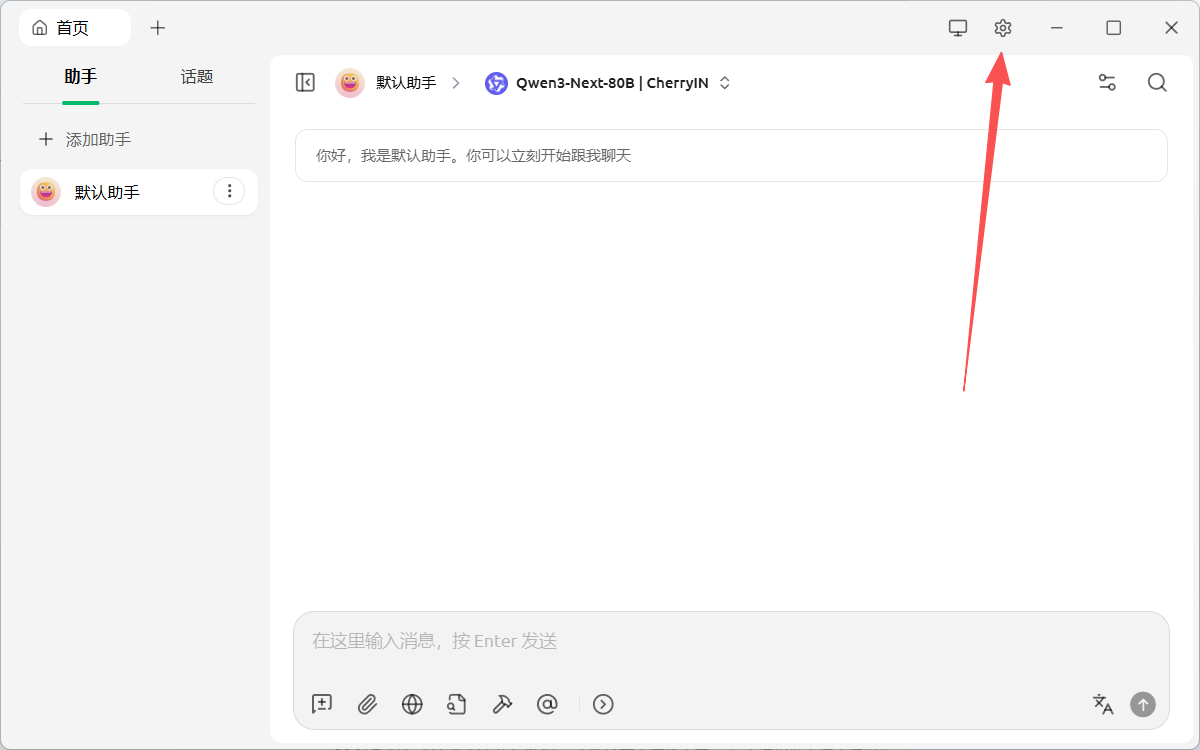Open MCP tools hammer icon
The height and width of the screenshot is (750, 1200).
tap(502, 704)
